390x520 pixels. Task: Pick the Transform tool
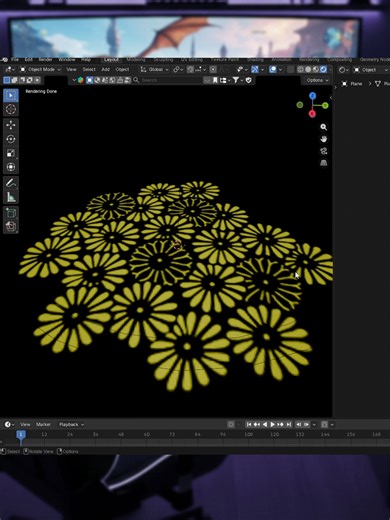pos(11,167)
